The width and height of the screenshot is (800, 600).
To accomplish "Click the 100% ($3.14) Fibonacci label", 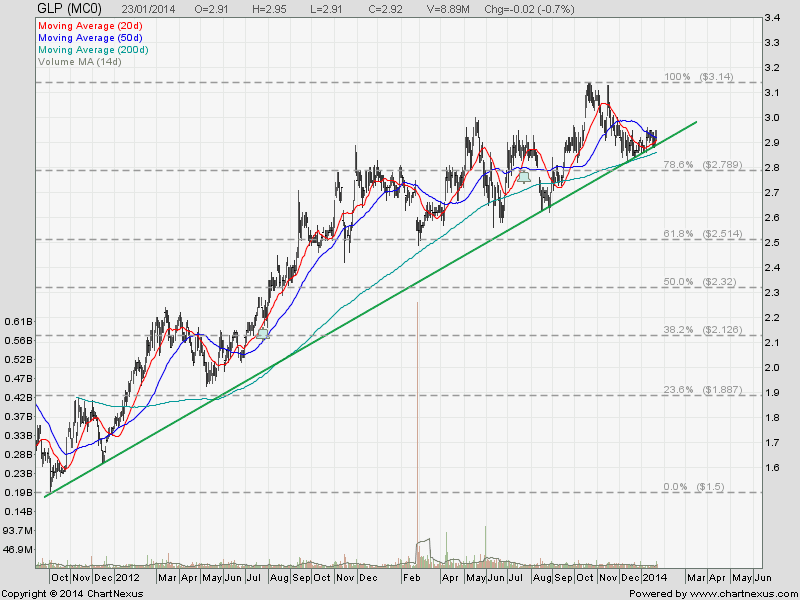I will [x=698, y=77].
